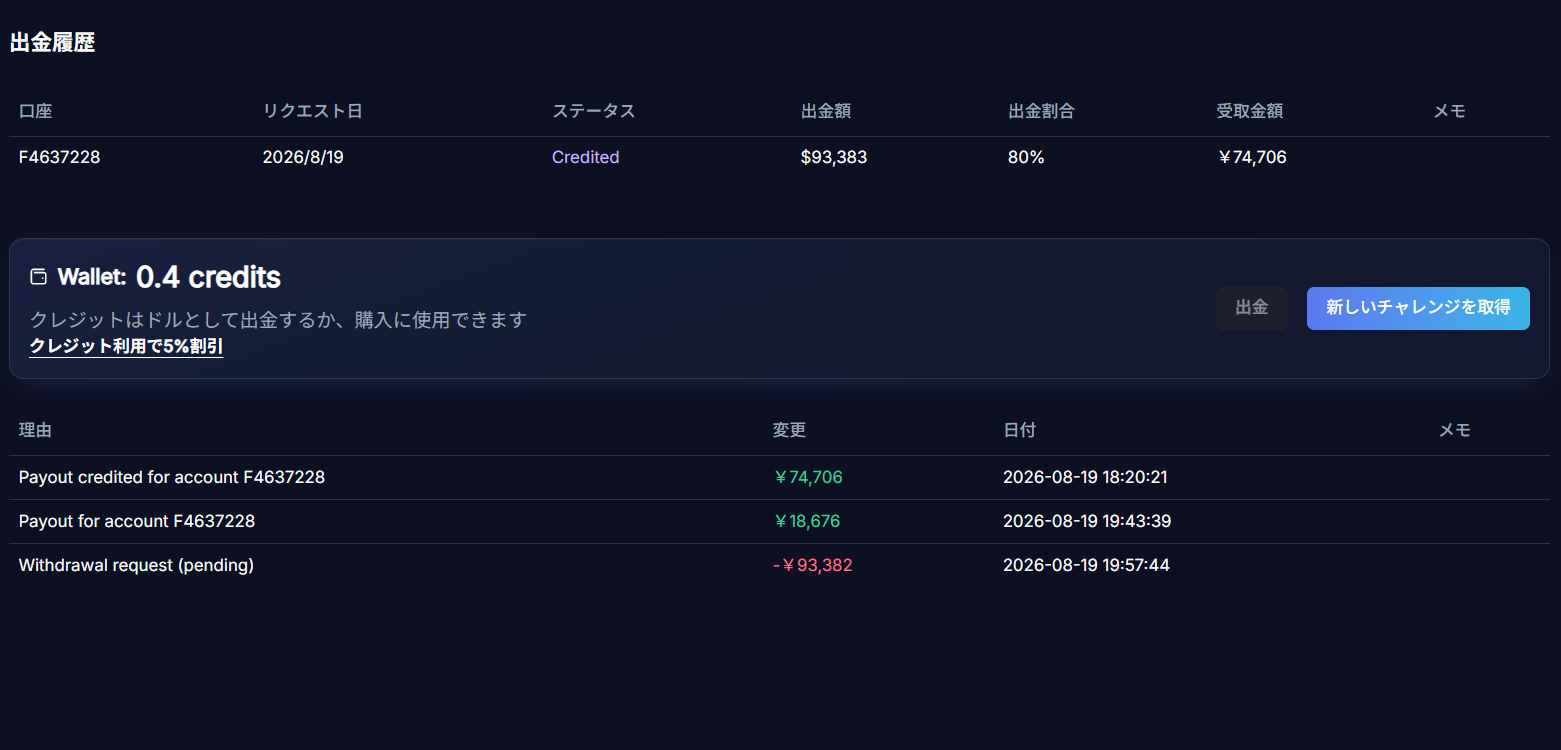1561x750 pixels.
Task: Select the Payout credited for account F4637228 row
Action: [x=780, y=477]
